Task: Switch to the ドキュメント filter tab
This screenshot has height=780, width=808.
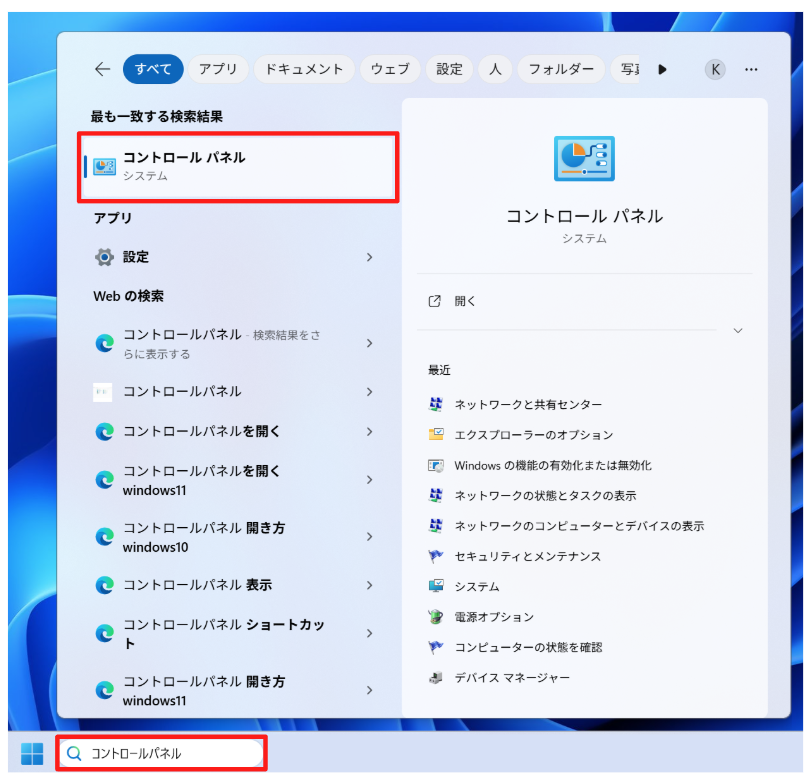Action: click(304, 69)
